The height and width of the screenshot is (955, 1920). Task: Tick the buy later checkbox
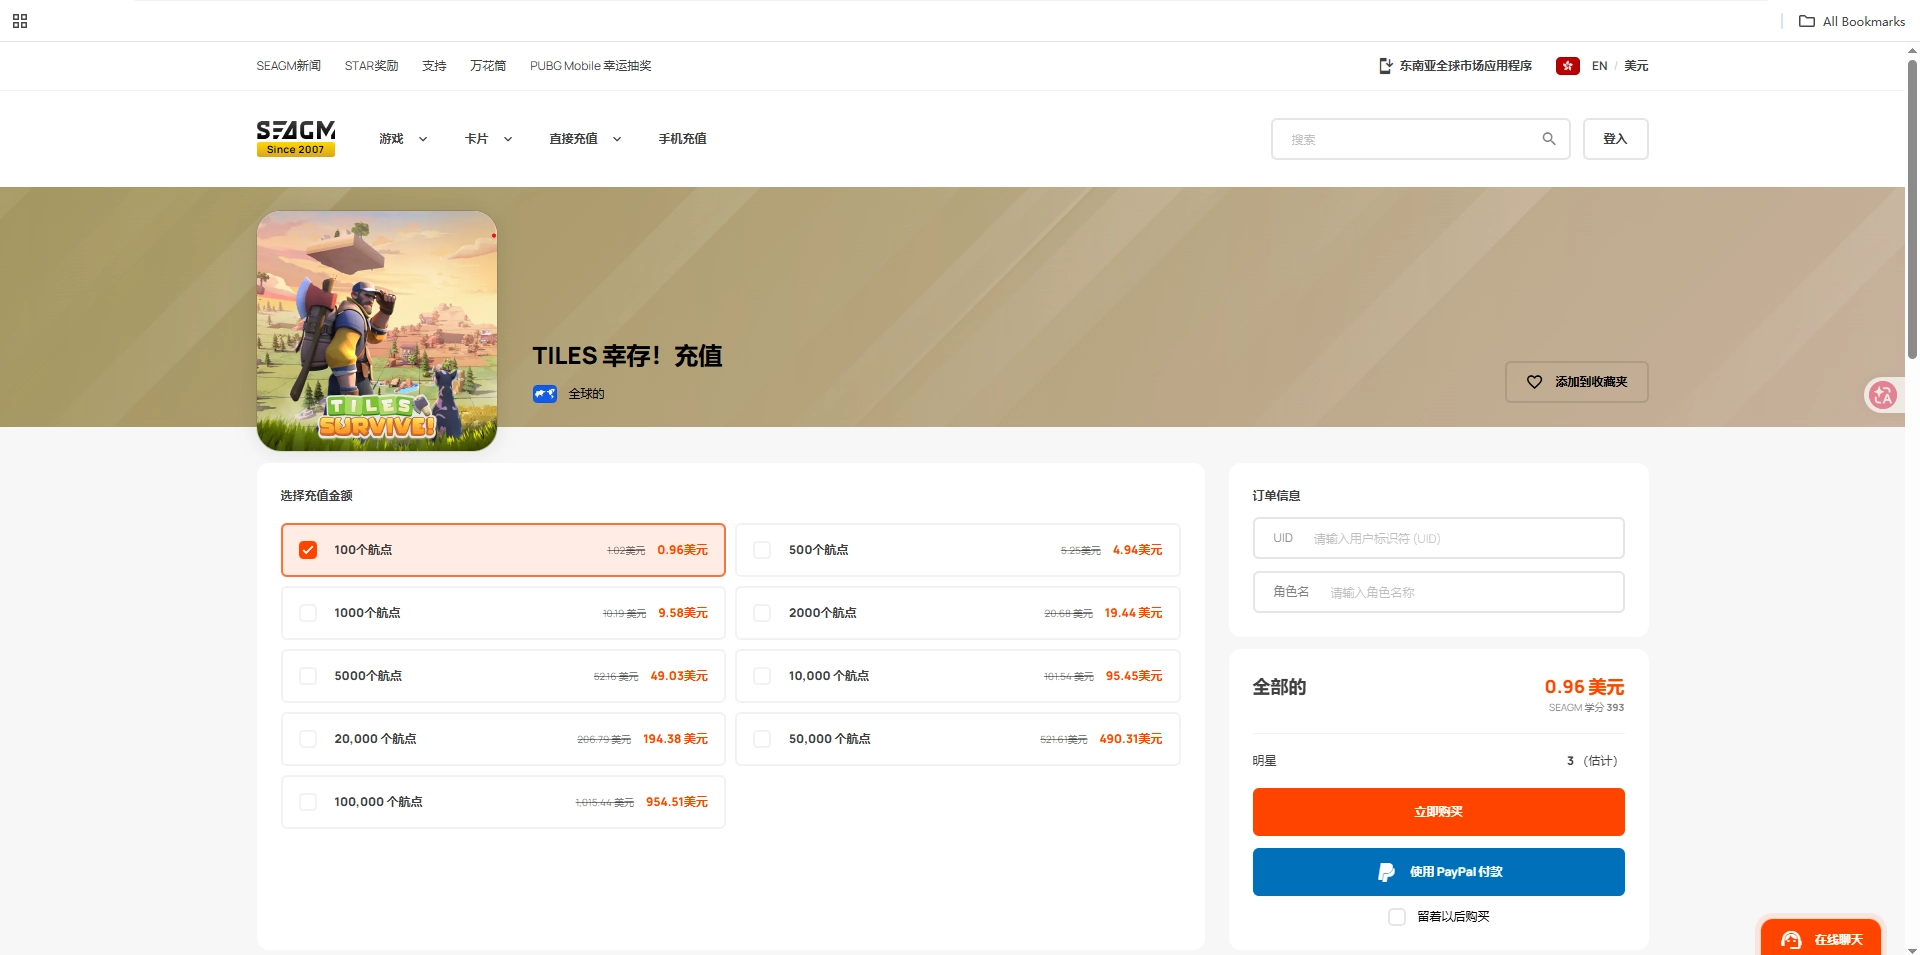pos(1397,917)
